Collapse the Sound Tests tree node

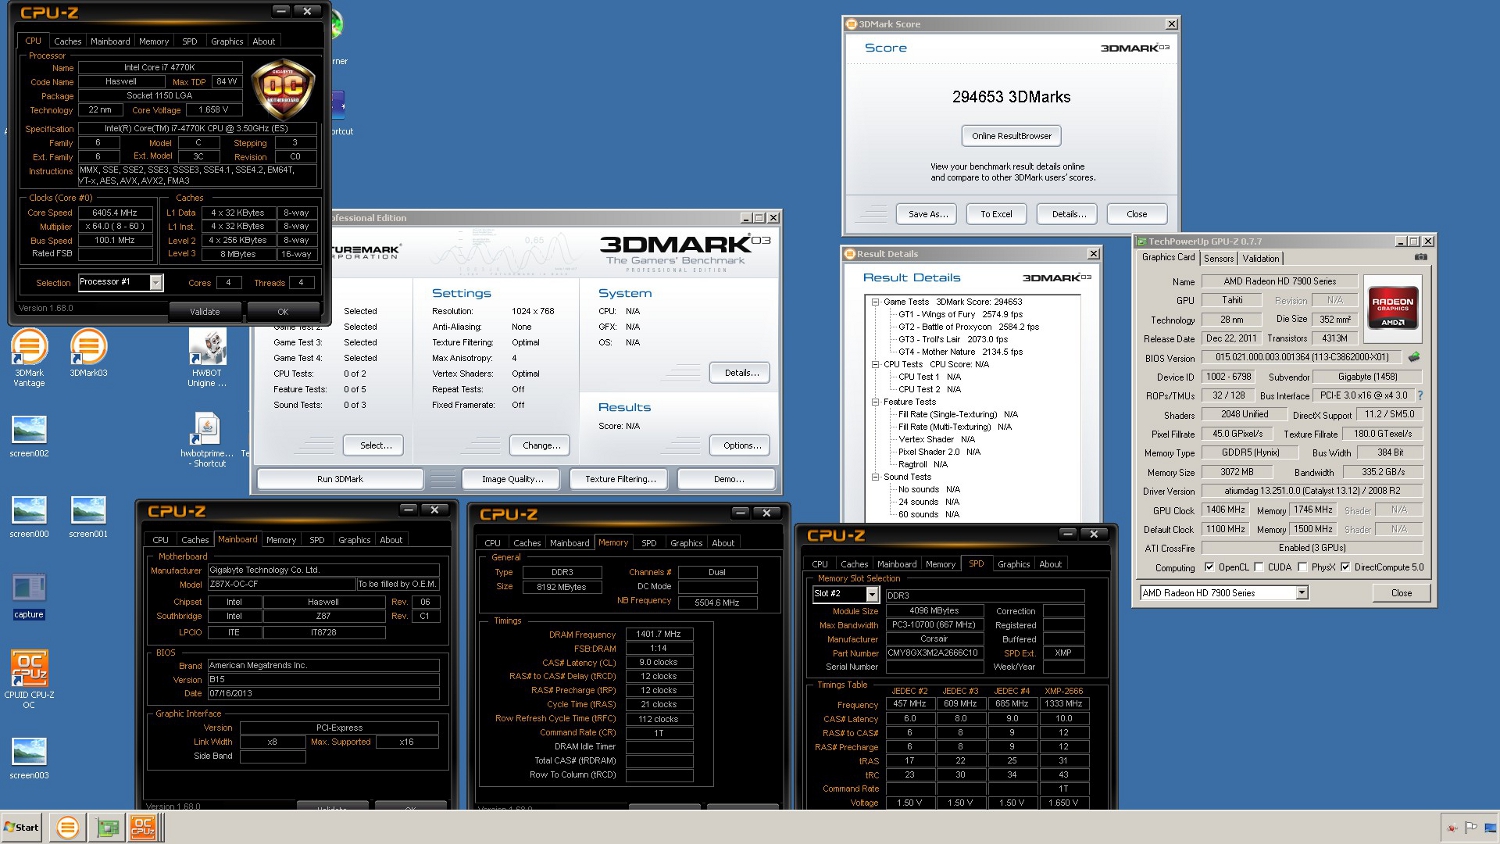(x=875, y=477)
